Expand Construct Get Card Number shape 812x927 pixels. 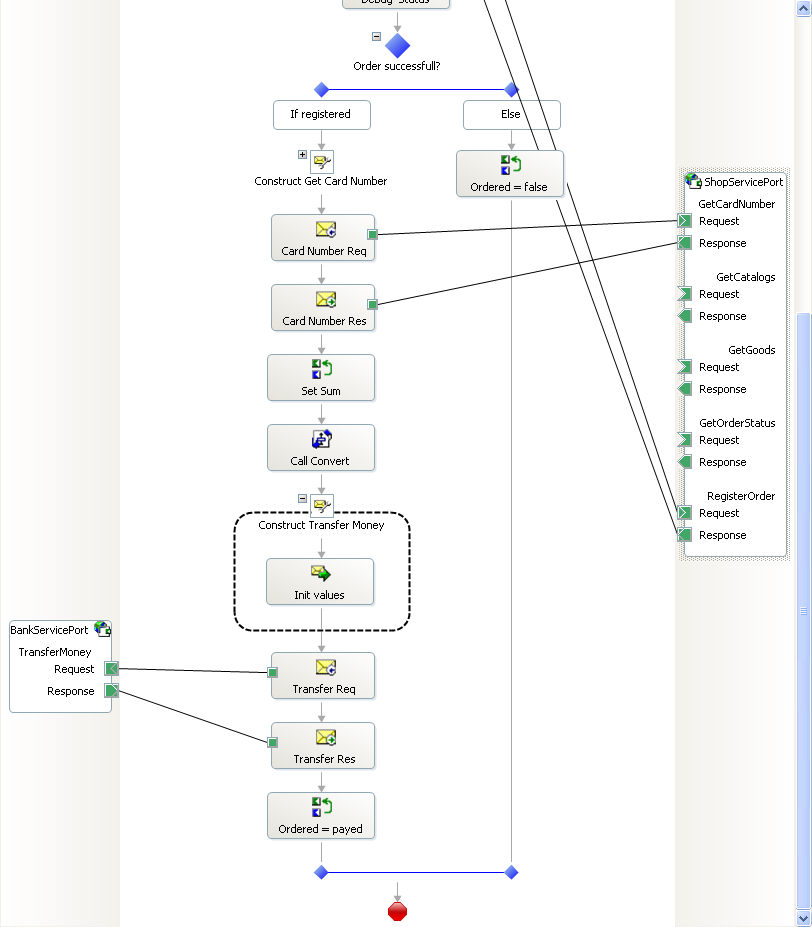(302, 154)
